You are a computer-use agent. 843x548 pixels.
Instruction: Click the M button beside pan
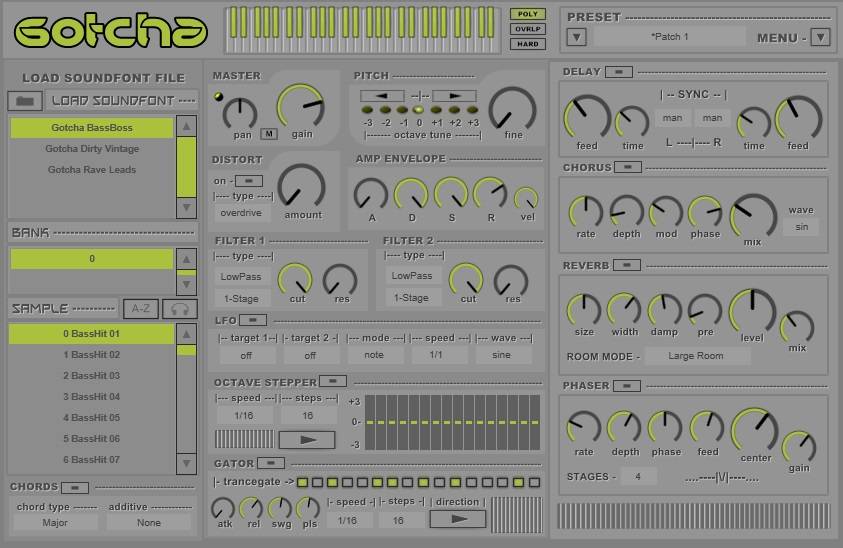point(269,134)
